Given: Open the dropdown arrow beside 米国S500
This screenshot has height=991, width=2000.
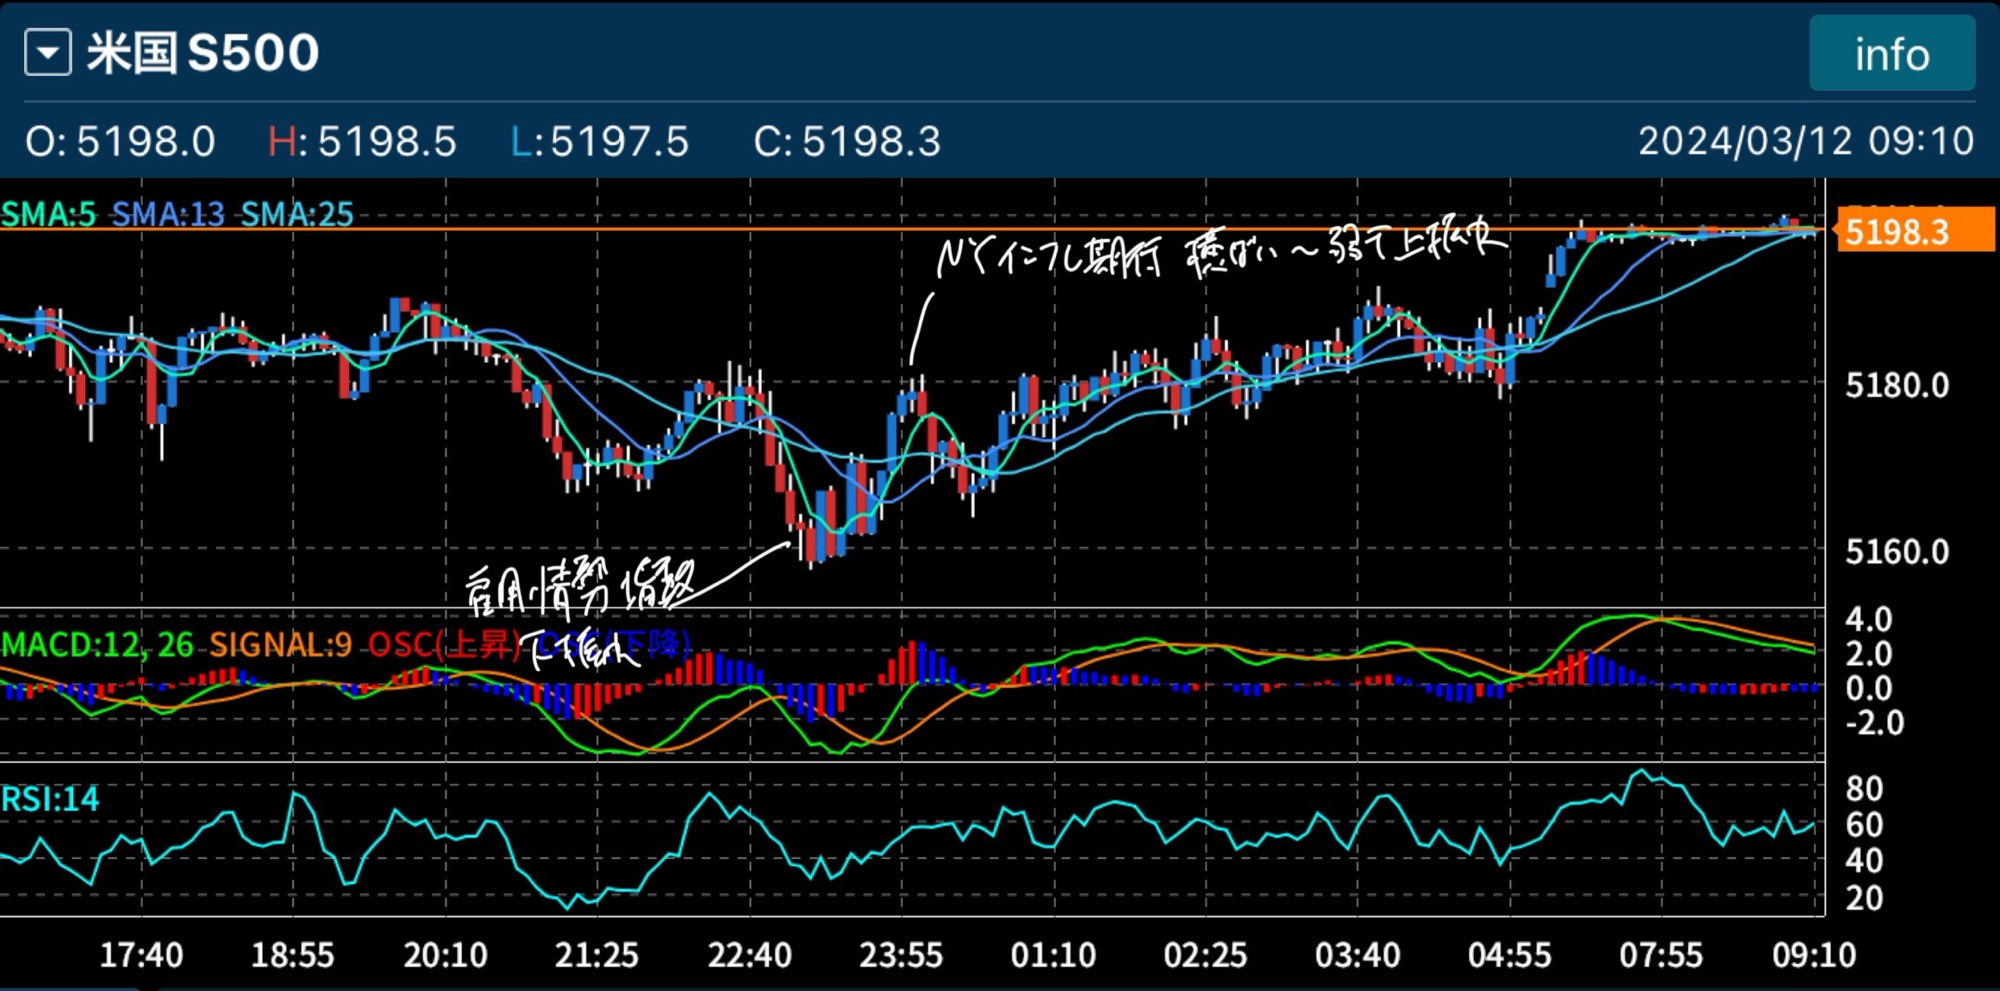Looking at the screenshot, I should (x=48, y=53).
